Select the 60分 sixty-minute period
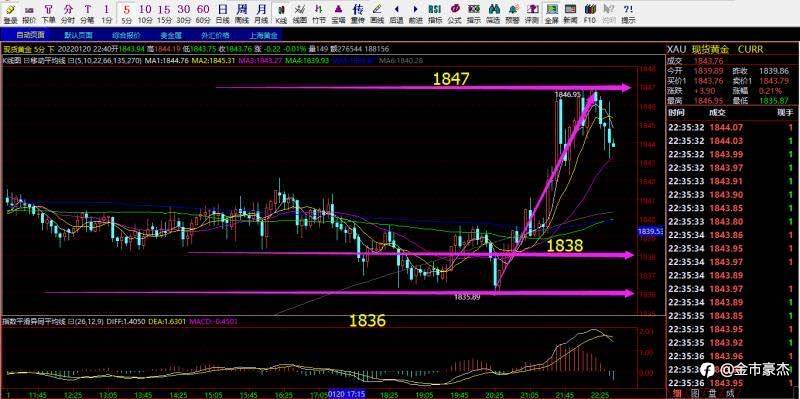 pos(203,13)
